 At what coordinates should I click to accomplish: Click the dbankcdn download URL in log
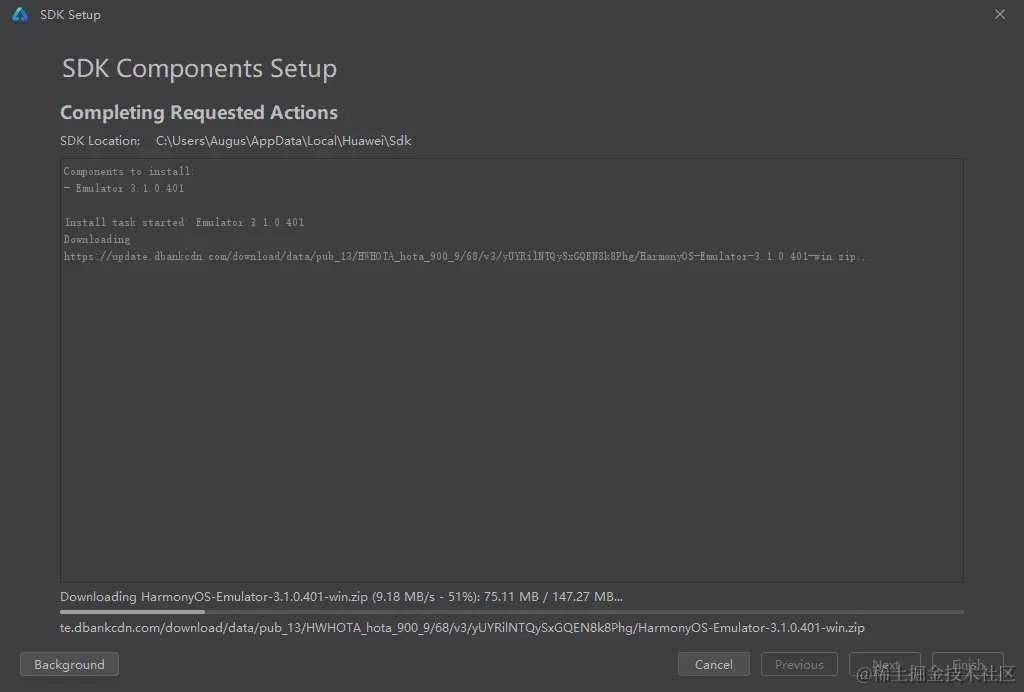point(467,257)
